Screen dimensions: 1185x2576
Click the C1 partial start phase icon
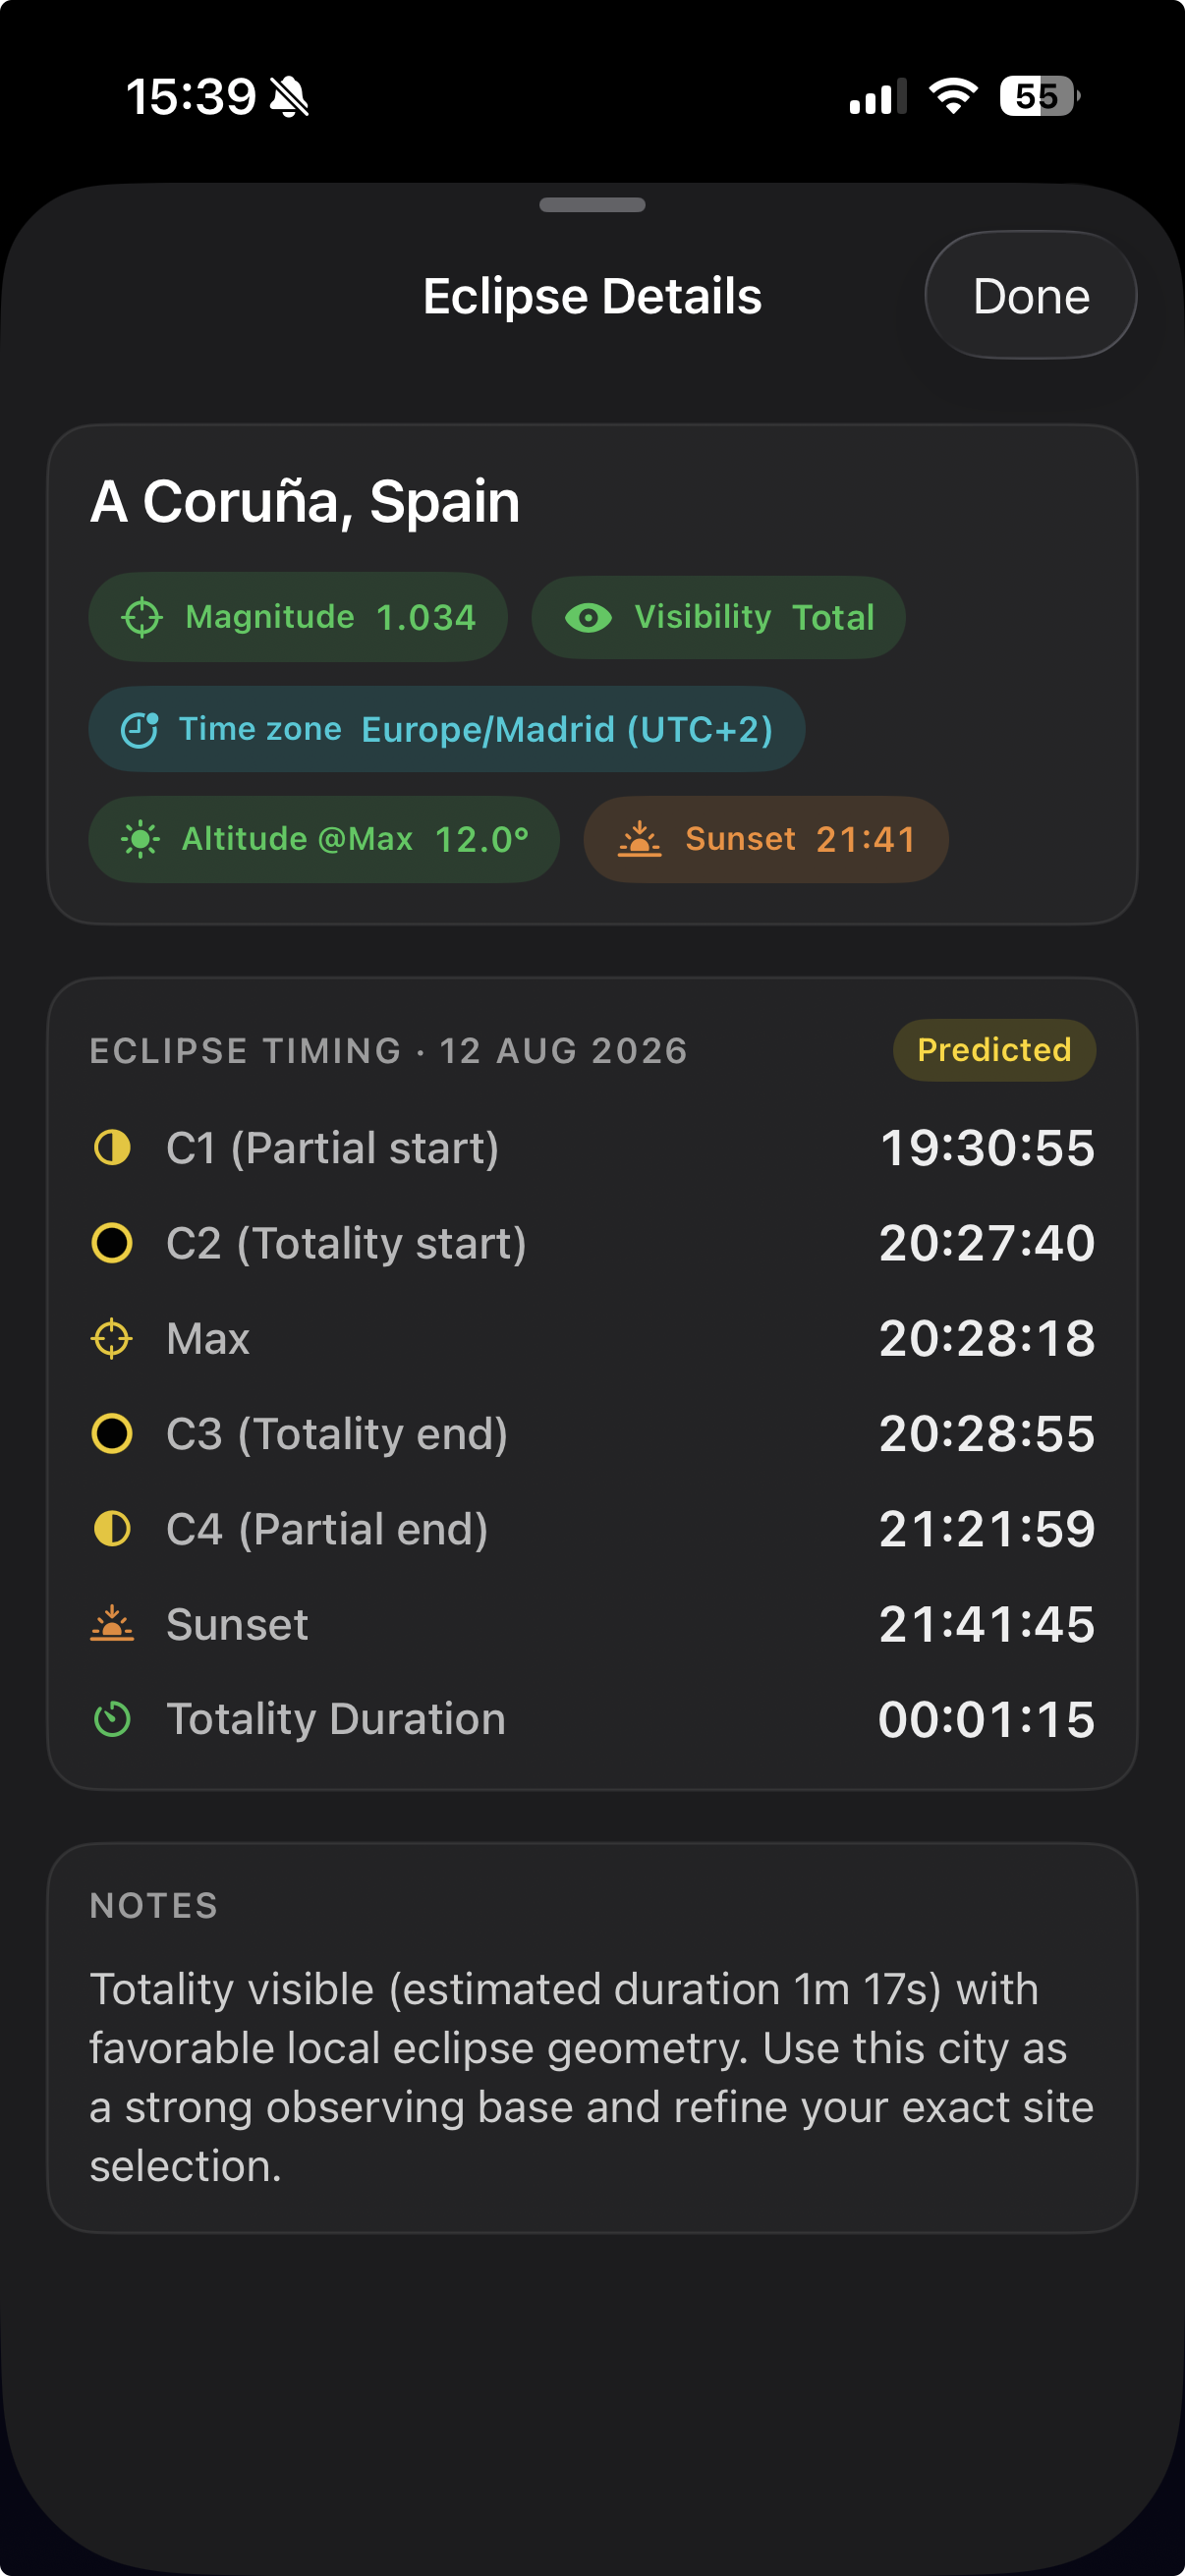(x=112, y=1148)
